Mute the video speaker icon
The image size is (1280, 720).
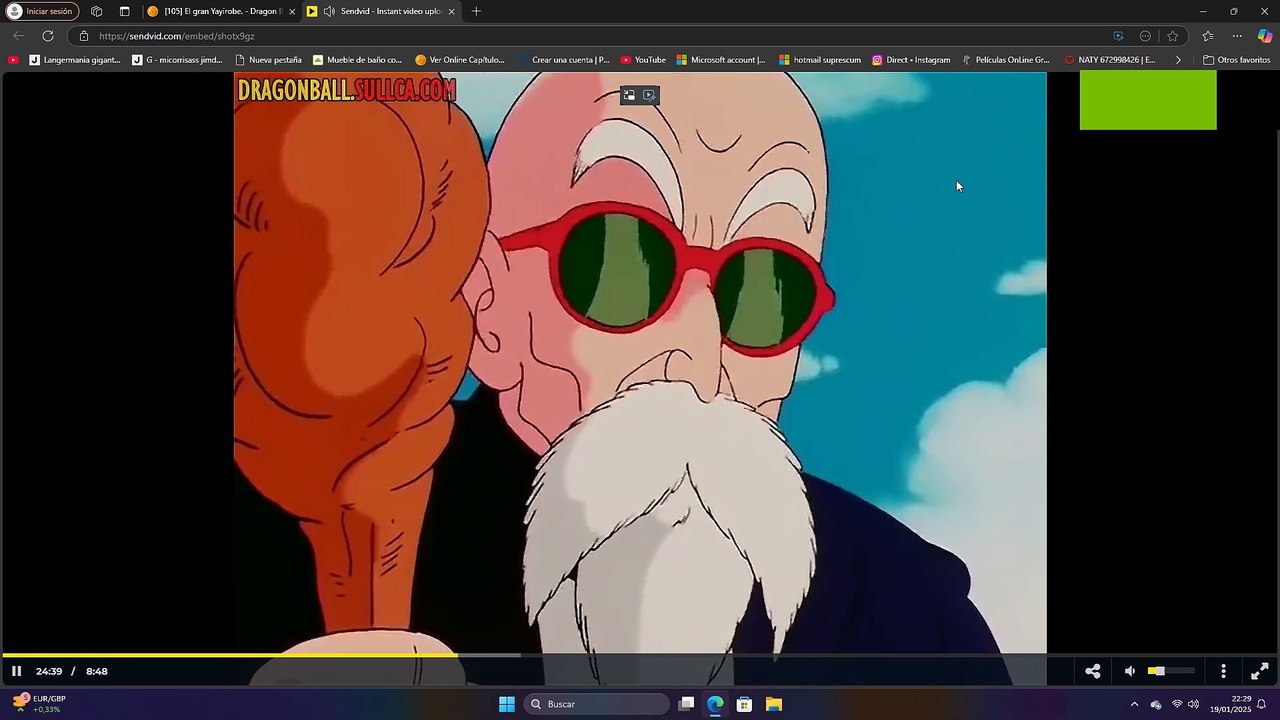click(x=1130, y=671)
